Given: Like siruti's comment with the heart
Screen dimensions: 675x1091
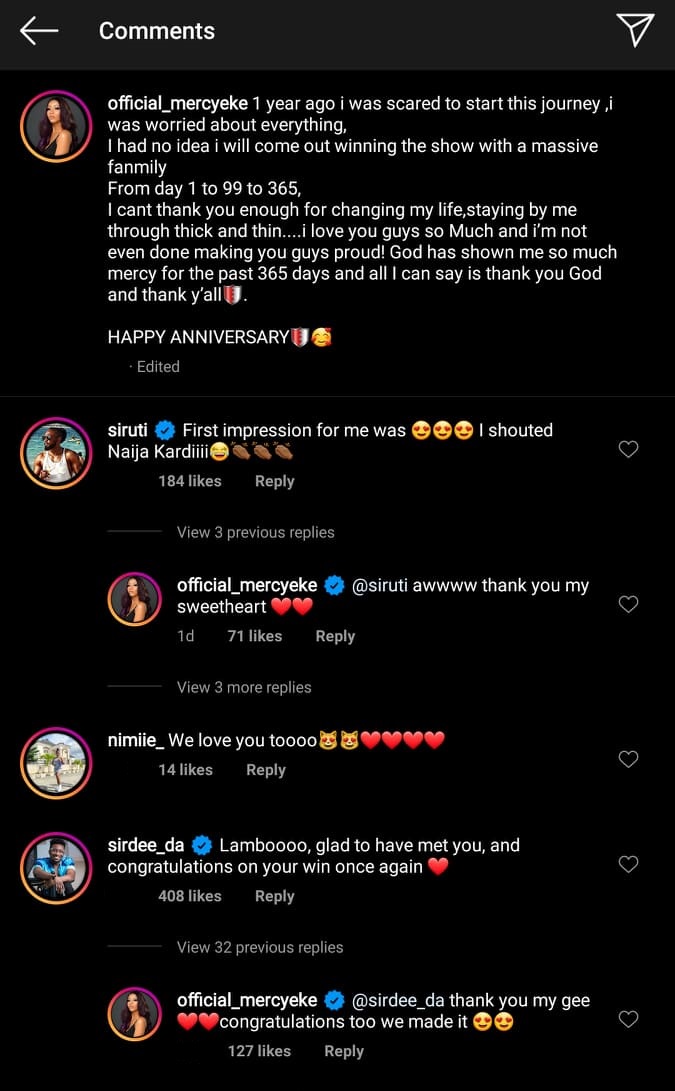Looking at the screenshot, I should (628, 450).
